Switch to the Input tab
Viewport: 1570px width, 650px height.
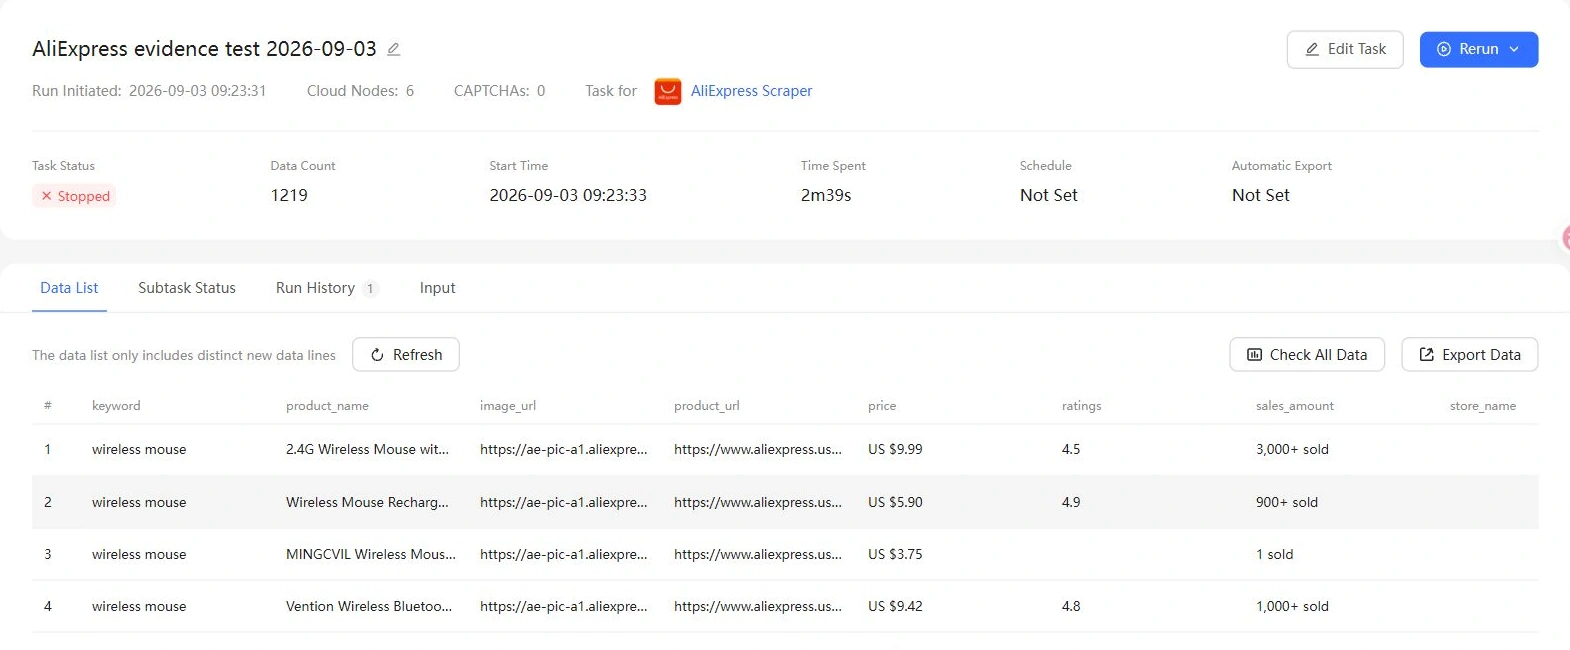[x=437, y=288]
